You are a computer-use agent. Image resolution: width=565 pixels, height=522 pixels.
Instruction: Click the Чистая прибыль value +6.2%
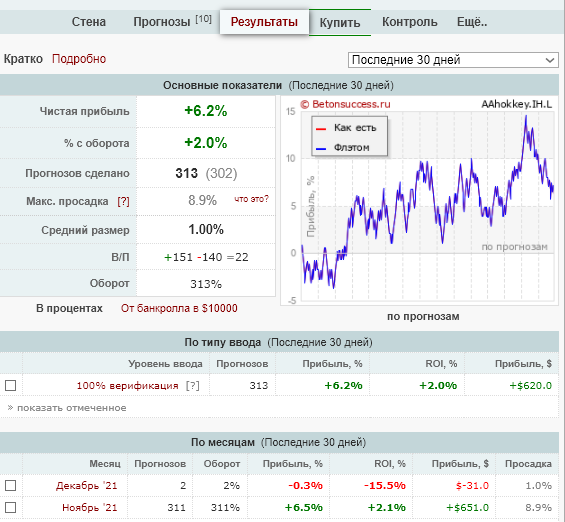206,111
